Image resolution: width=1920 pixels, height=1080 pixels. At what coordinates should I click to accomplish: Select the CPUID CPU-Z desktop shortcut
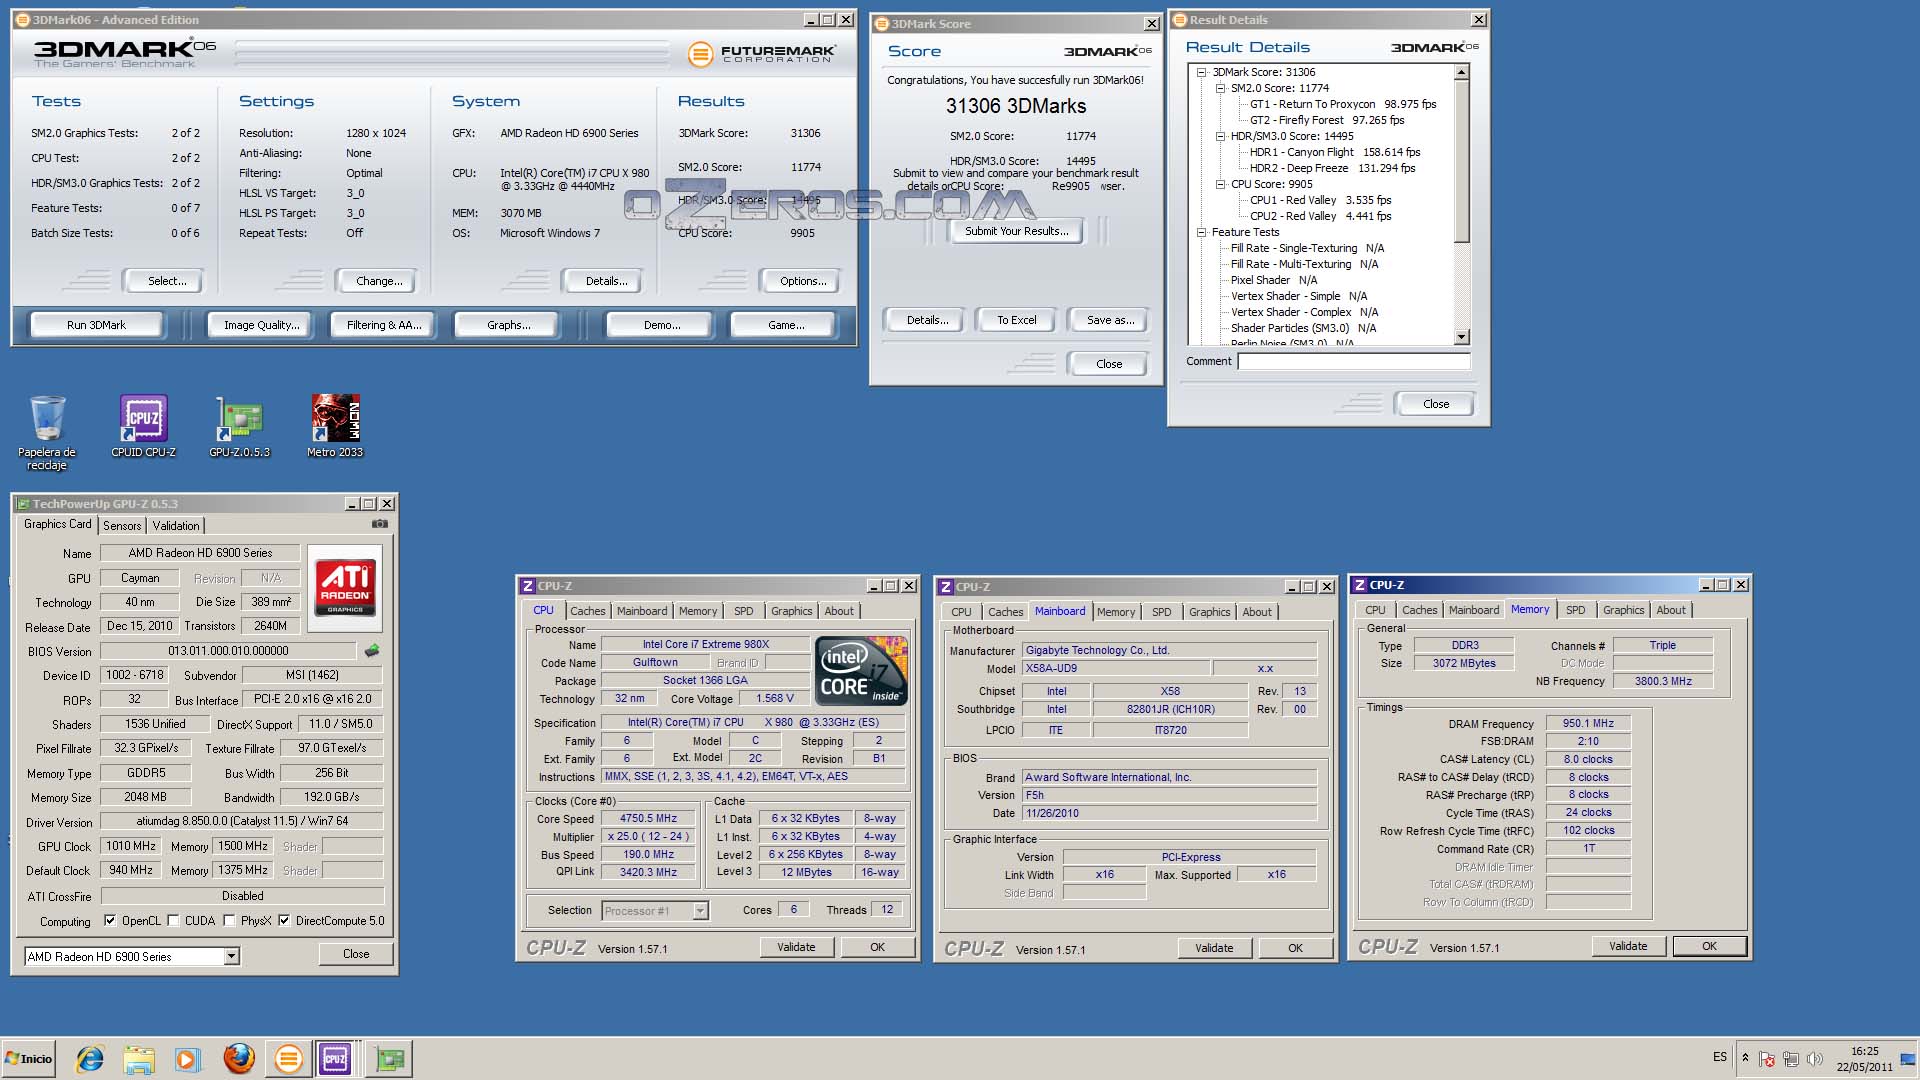pos(143,426)
